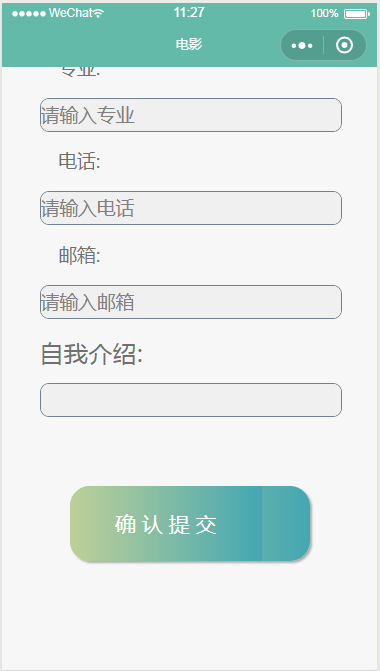Screen dimensions: 380x671
Task: Click the 电话: field label
Action: (80, 162)
